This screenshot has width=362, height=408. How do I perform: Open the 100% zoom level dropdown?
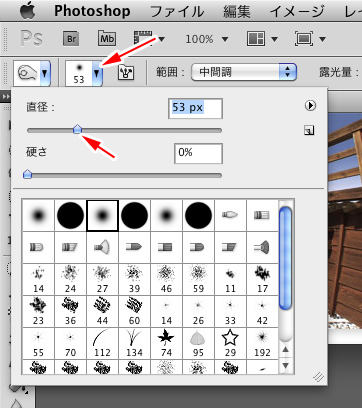tap(207, 39)
